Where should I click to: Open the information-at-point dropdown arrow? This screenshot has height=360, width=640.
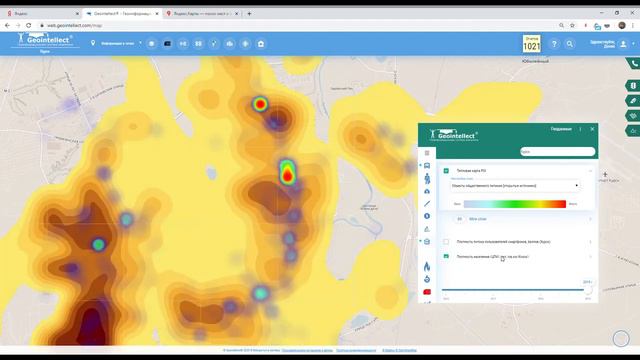pyautogui.click(x=140, y=43)
